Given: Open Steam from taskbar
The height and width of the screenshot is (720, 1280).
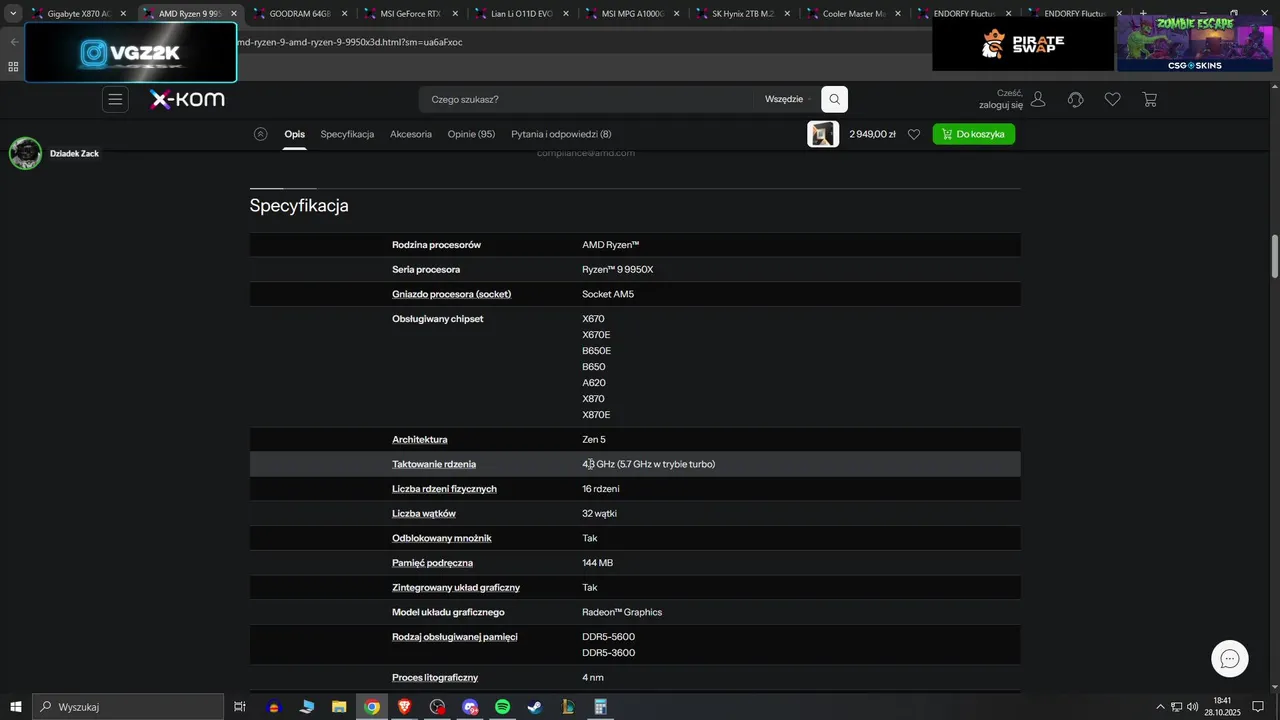Looking at the screenshot, I should point(535,707).
